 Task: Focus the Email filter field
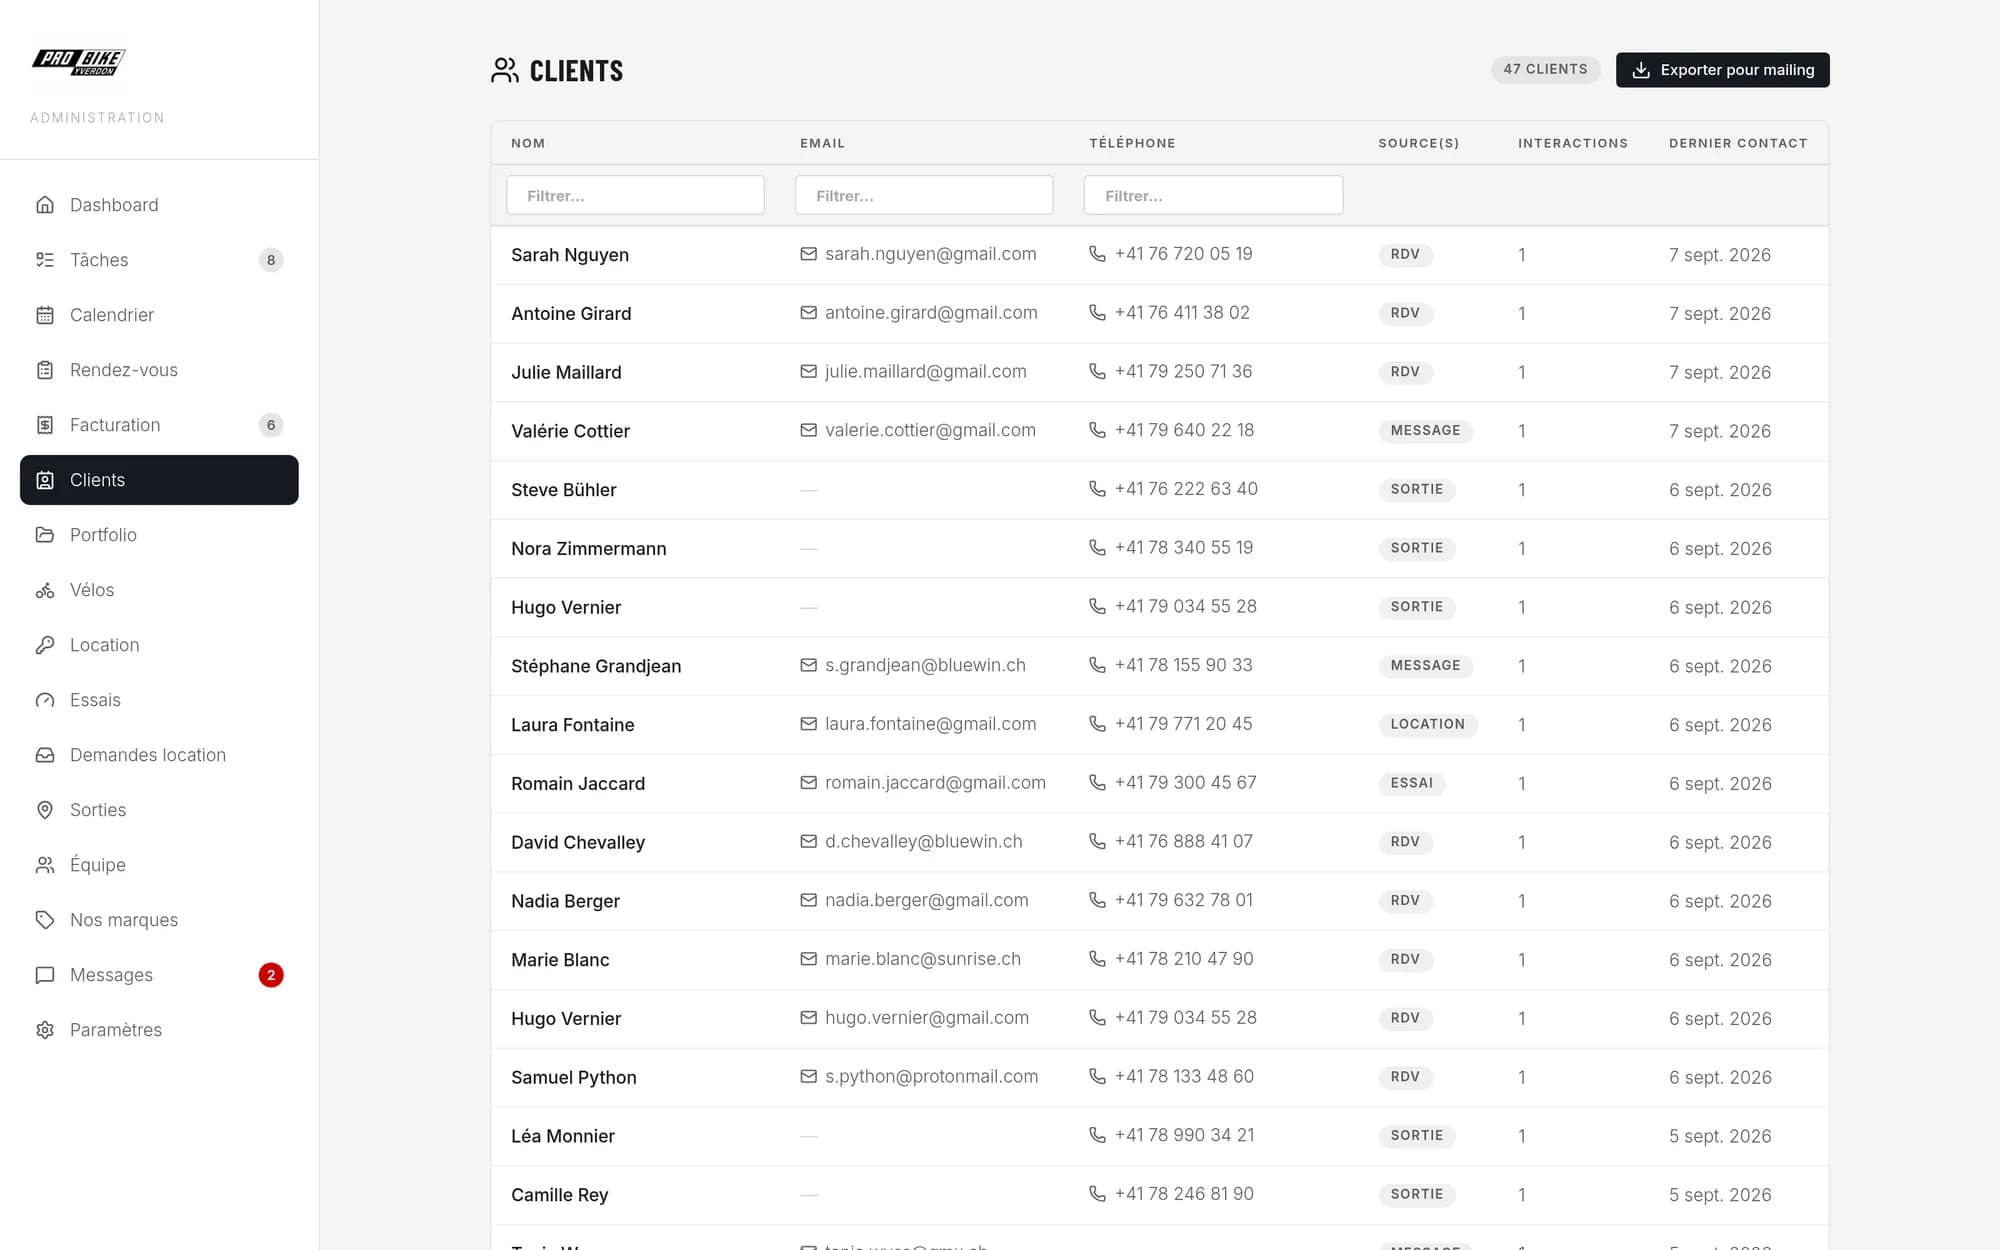[924, 195]
